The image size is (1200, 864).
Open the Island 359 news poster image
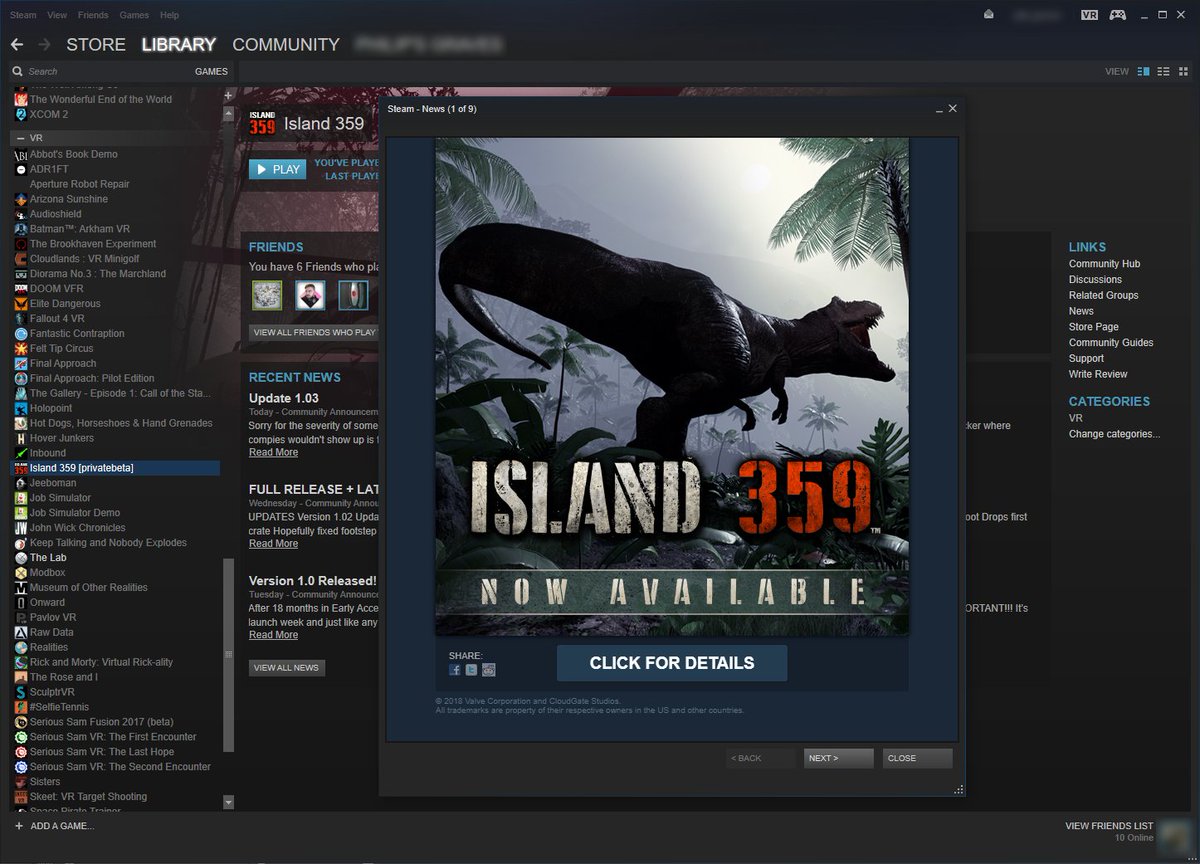[672, 386]
